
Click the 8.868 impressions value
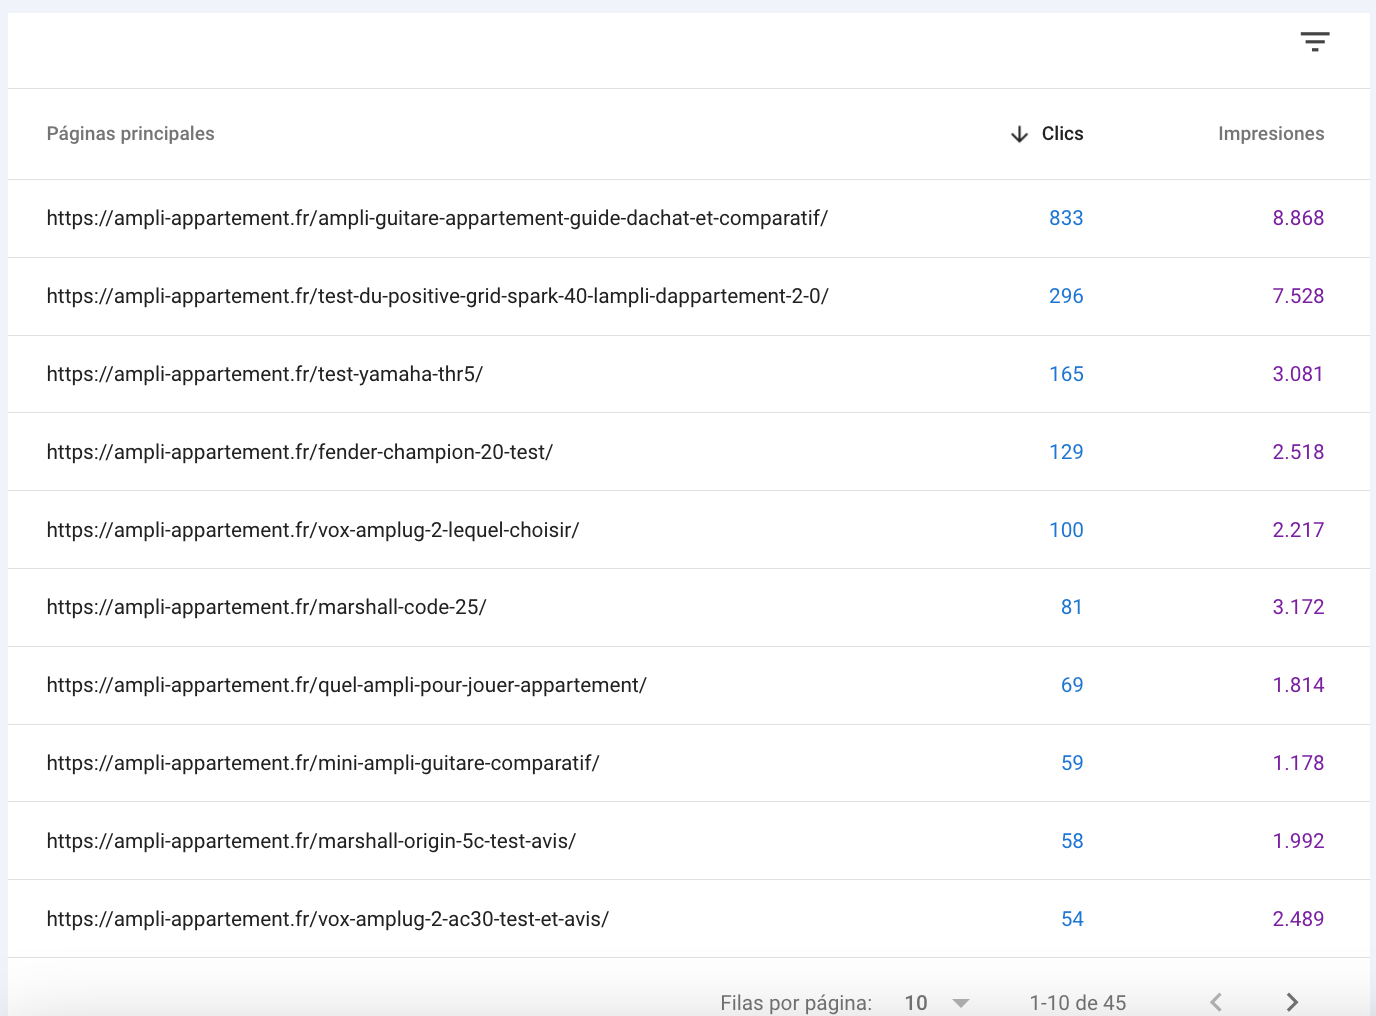click(1298, 218)
